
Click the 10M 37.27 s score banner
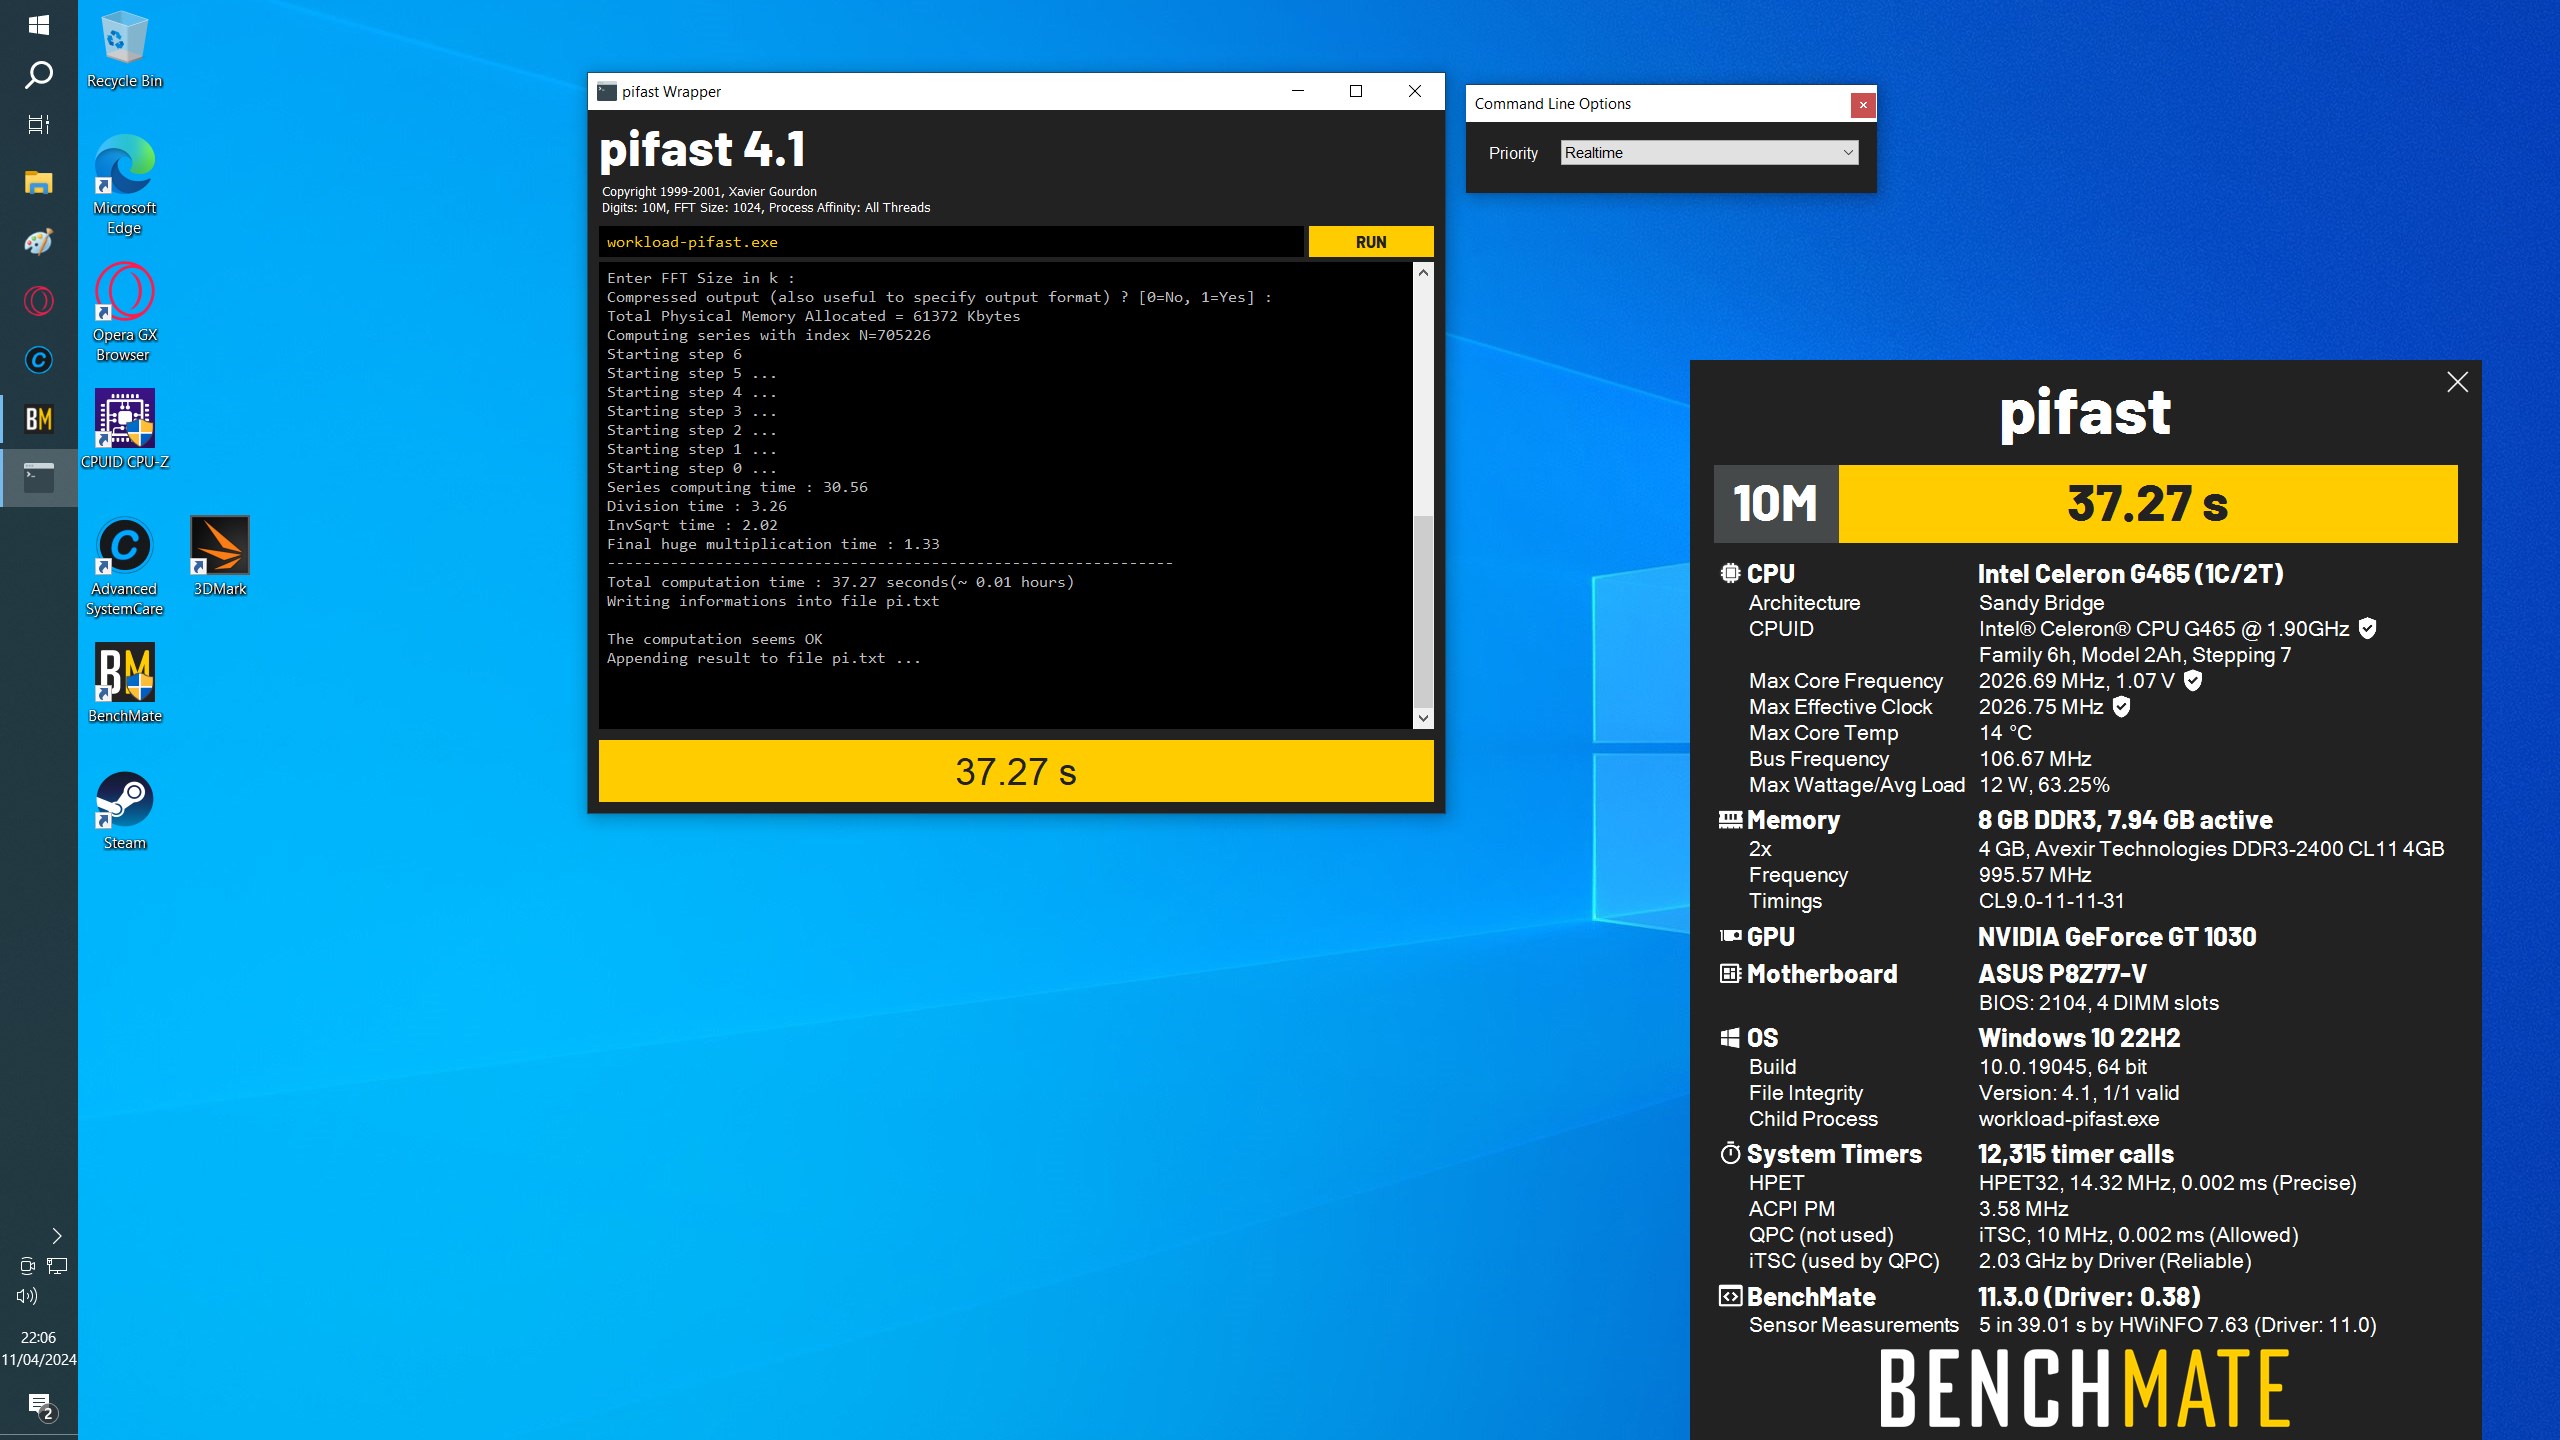[x=2086, y=504]
